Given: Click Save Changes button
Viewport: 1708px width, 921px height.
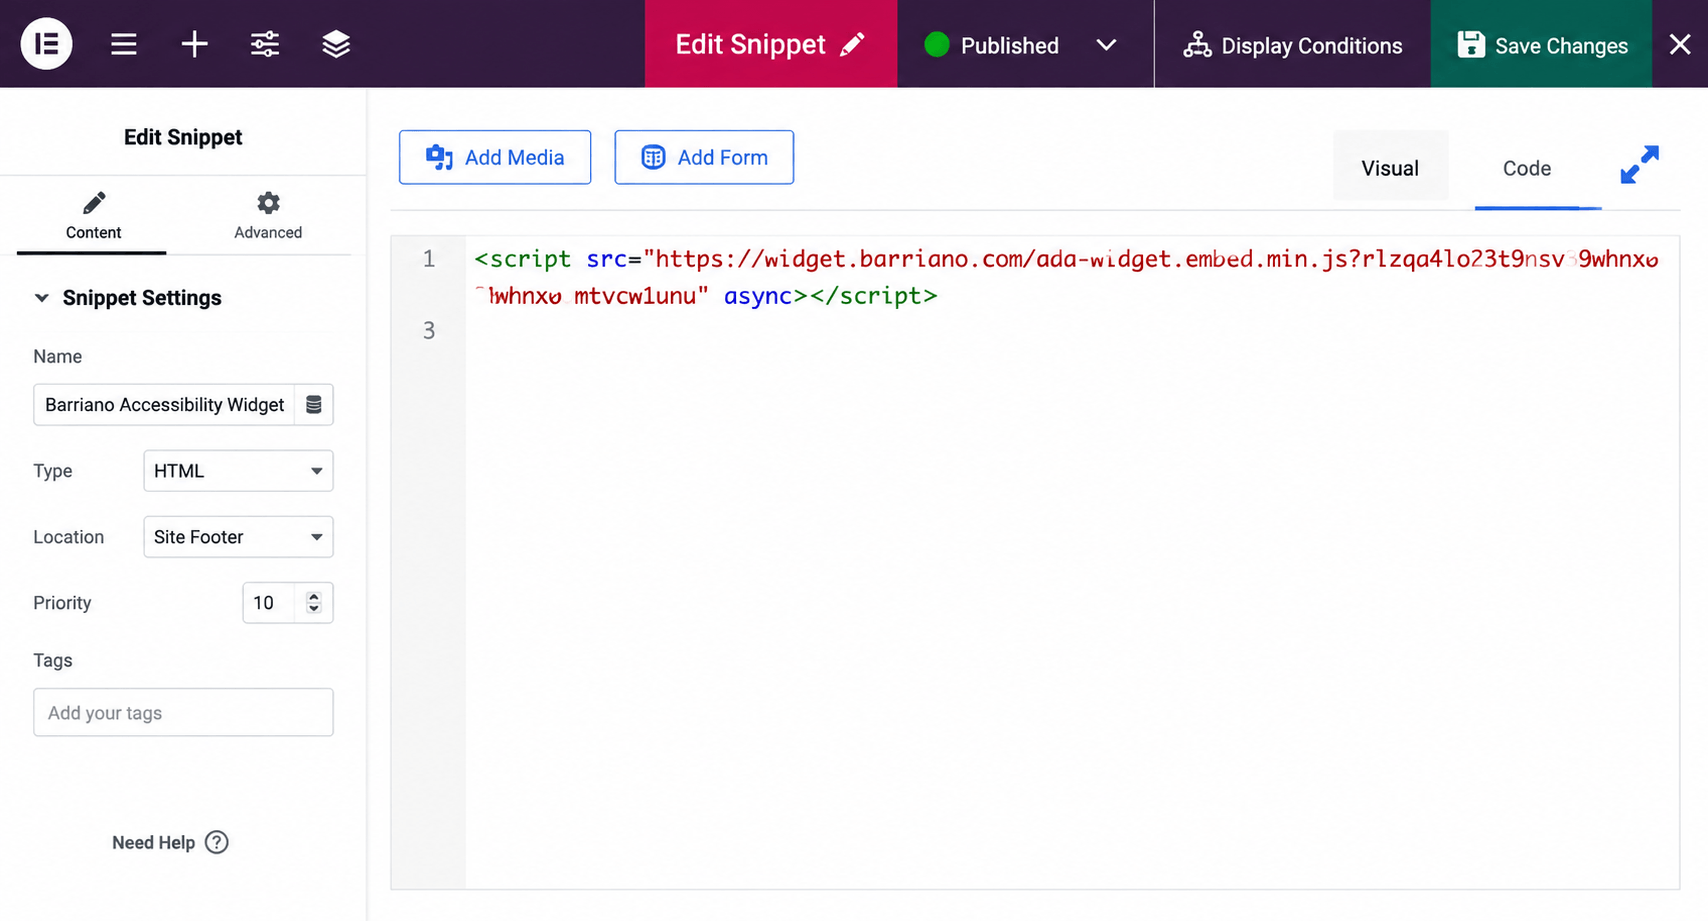Looking at the screenshot, I should tap(1541, 44).
